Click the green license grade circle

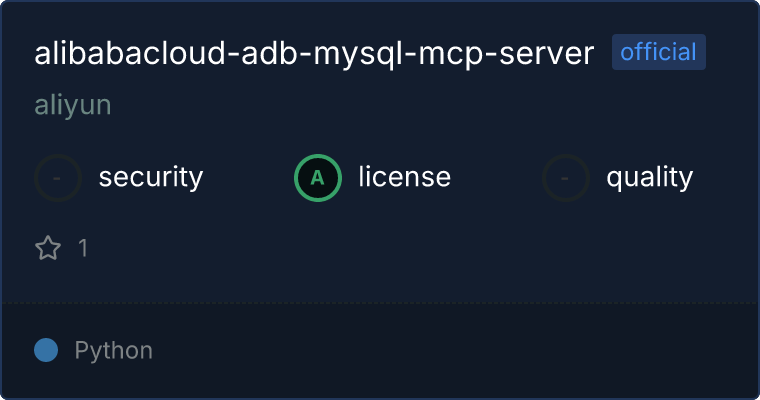pyautogui.click(x=318, y=178)
